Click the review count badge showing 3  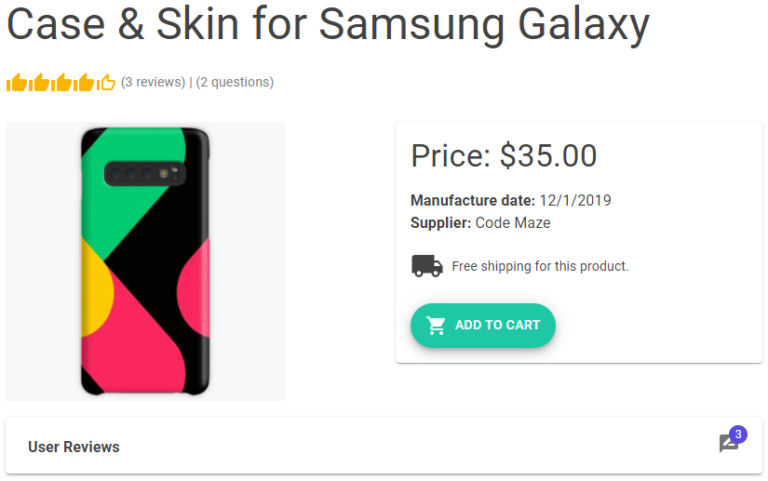(738, 434)
